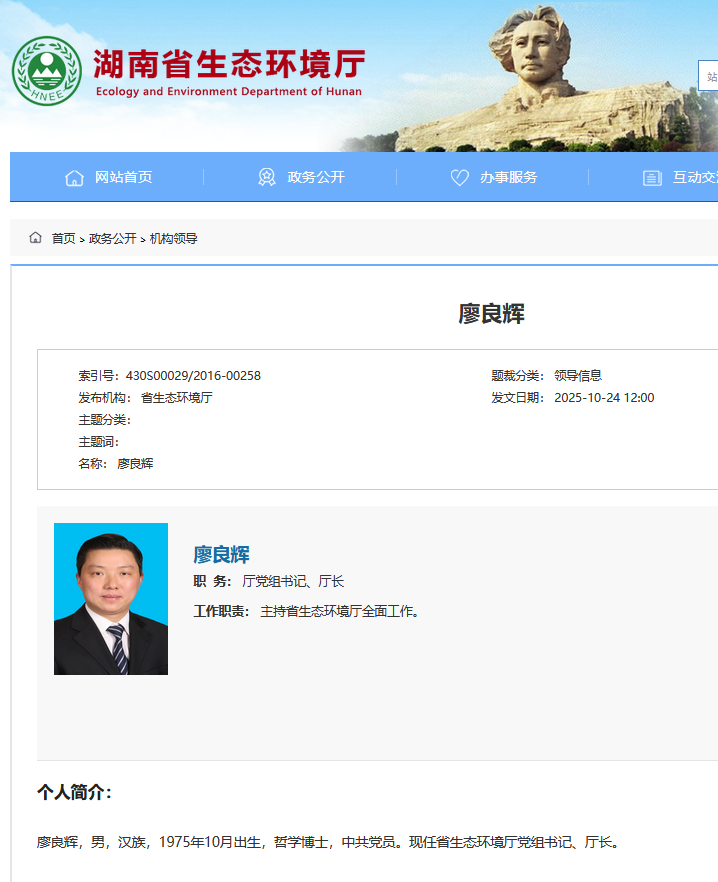Click the small home icon in breadcrumb
The width and height of the screenshot is (718, 882).
(36, 238)
